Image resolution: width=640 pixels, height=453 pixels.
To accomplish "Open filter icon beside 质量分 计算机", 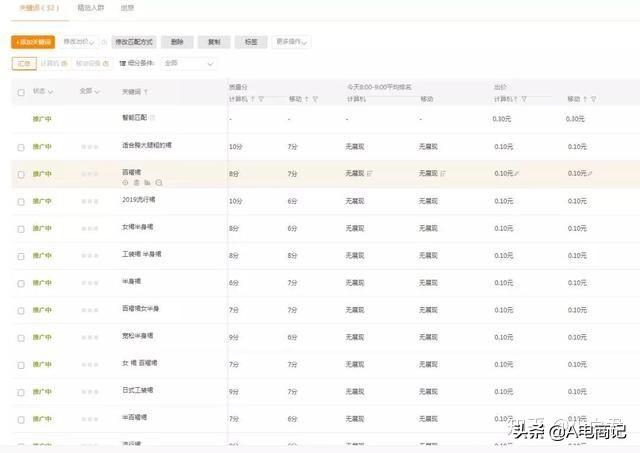I will (261, 99).
